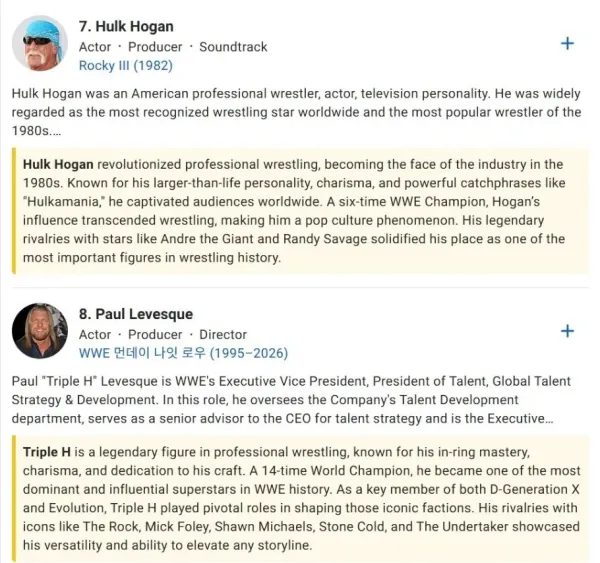
Task: Click Paul Levesque's Director role label
Action: coord(223,335)
